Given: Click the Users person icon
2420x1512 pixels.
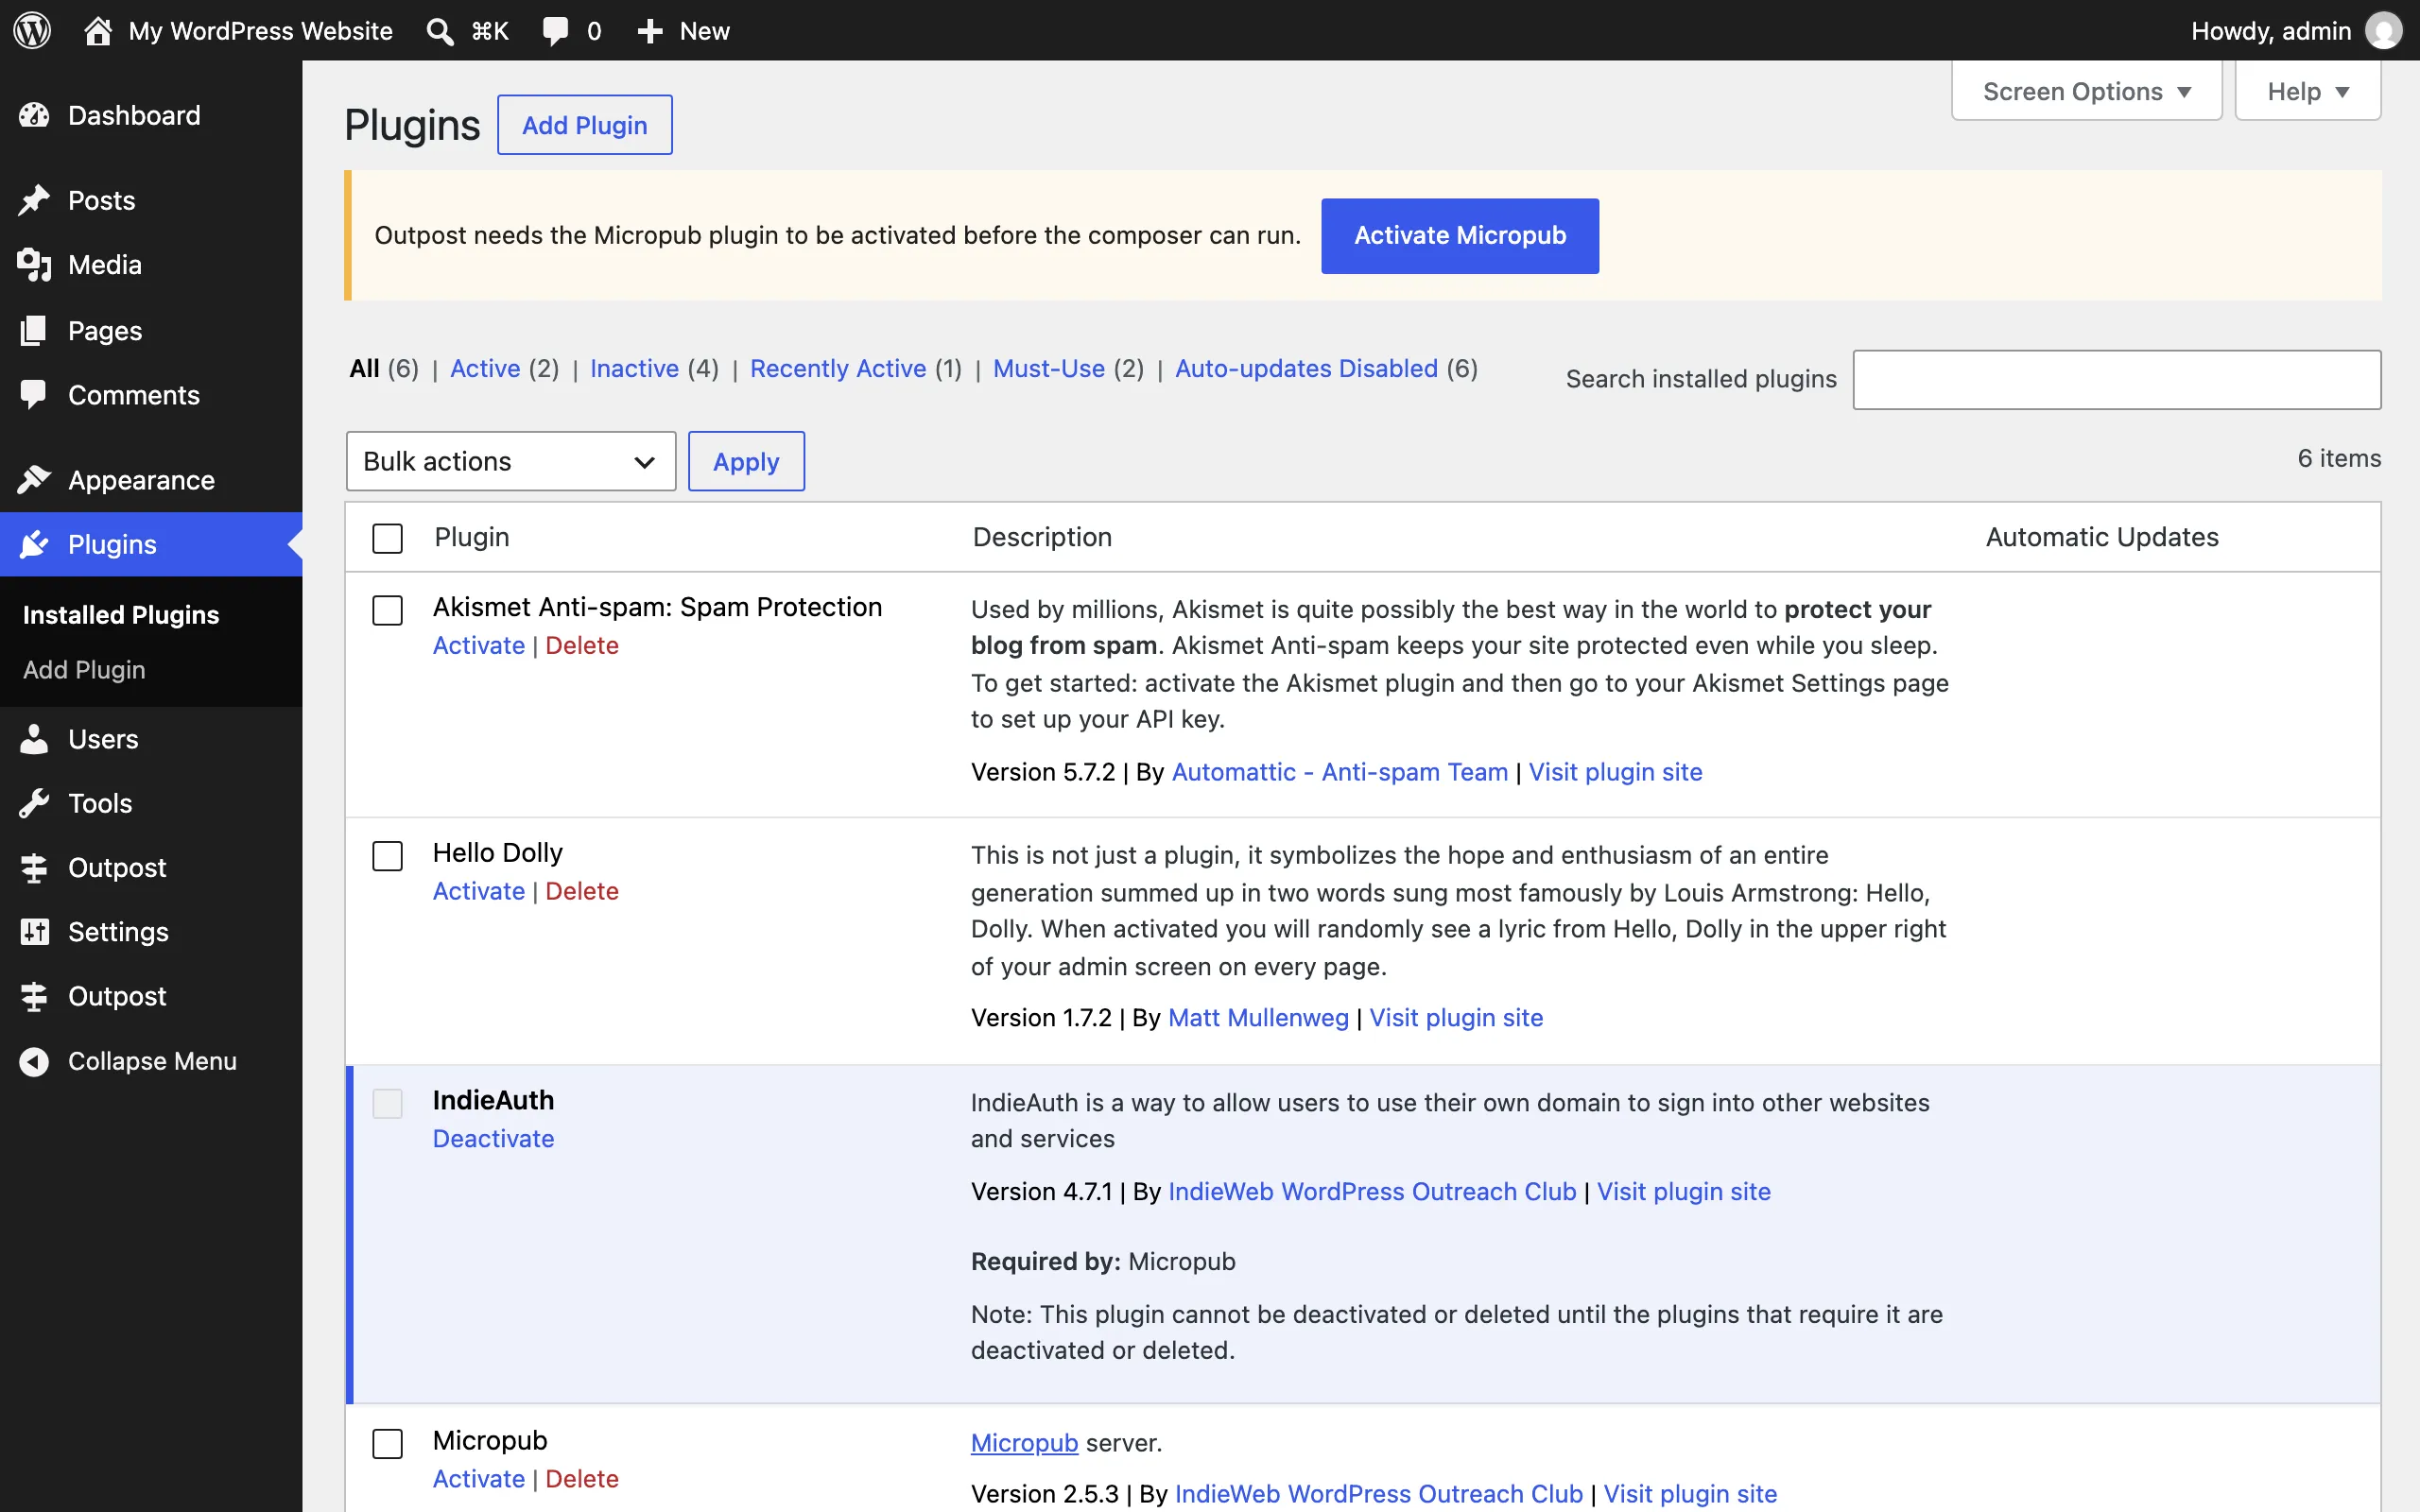Looking at the screenshot, I should (34, 739).
